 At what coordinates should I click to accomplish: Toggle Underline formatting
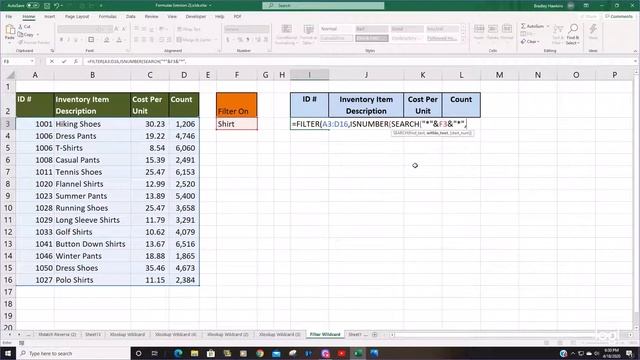coord(76,40)
